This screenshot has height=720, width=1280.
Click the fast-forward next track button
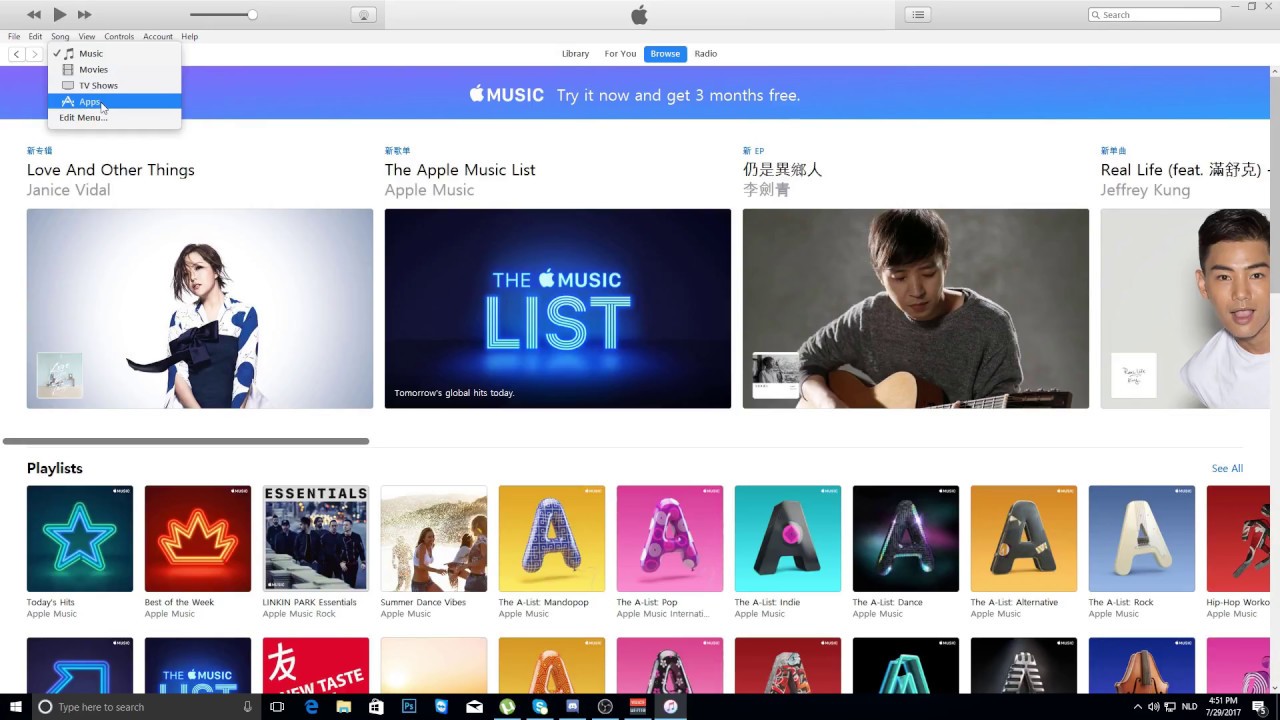[84, 14]
